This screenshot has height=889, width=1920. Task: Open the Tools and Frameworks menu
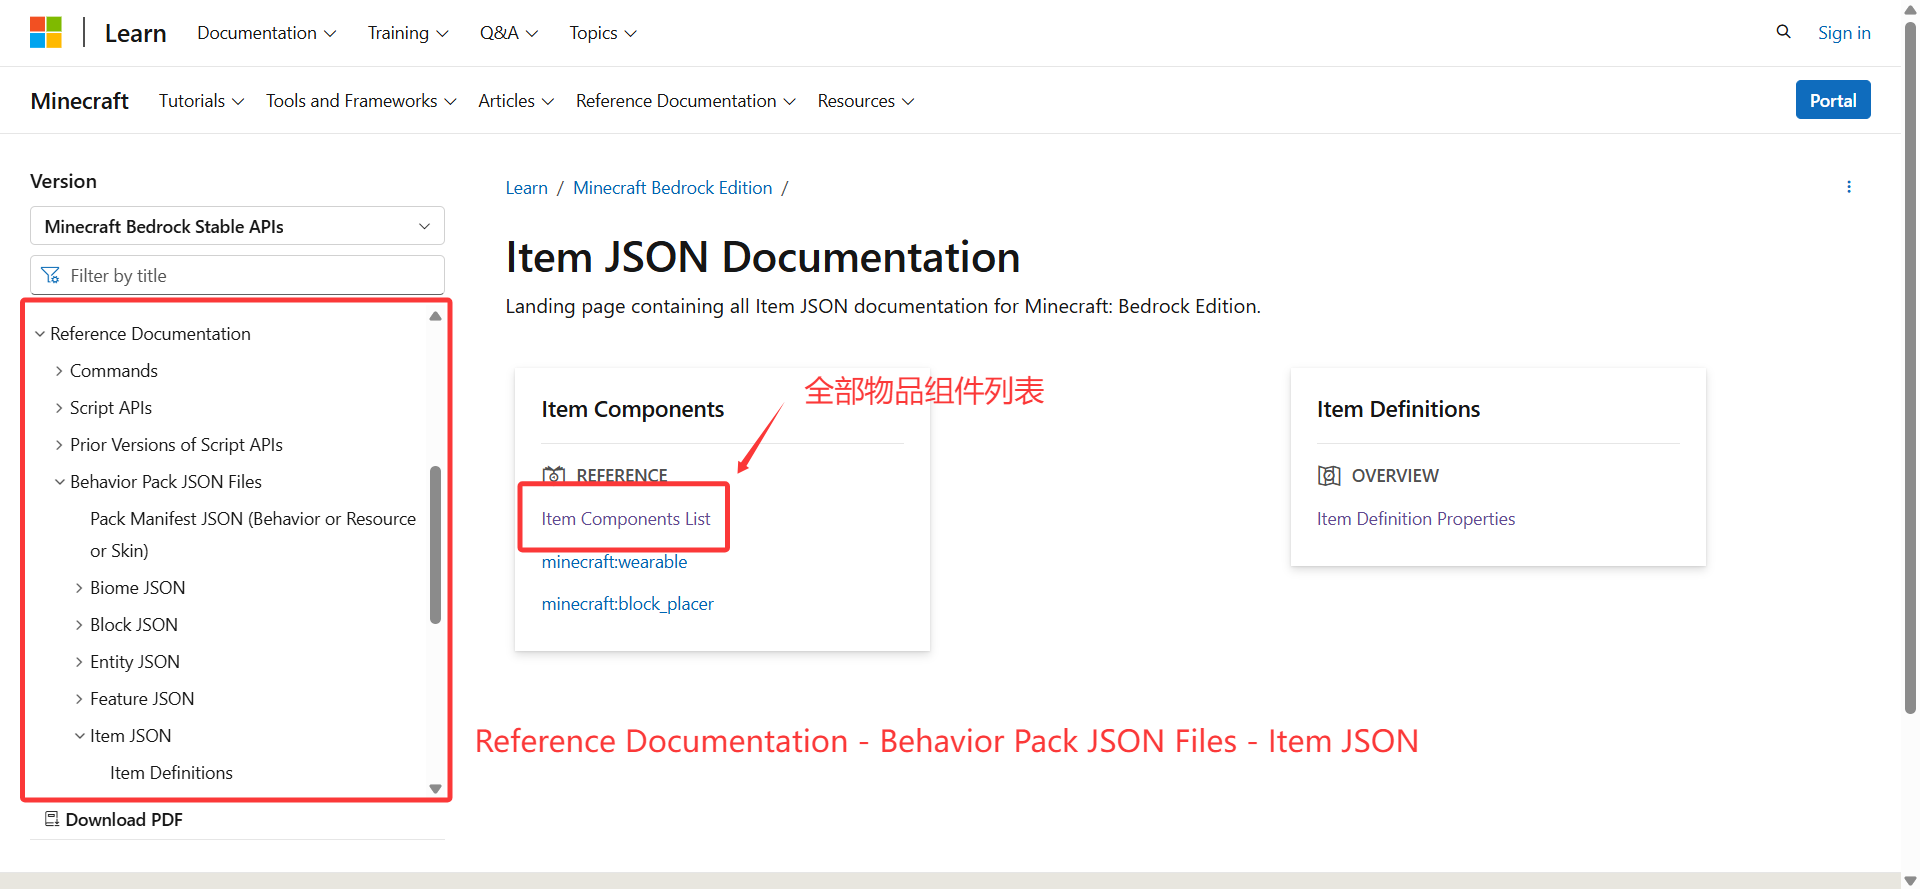click(360, 101)
